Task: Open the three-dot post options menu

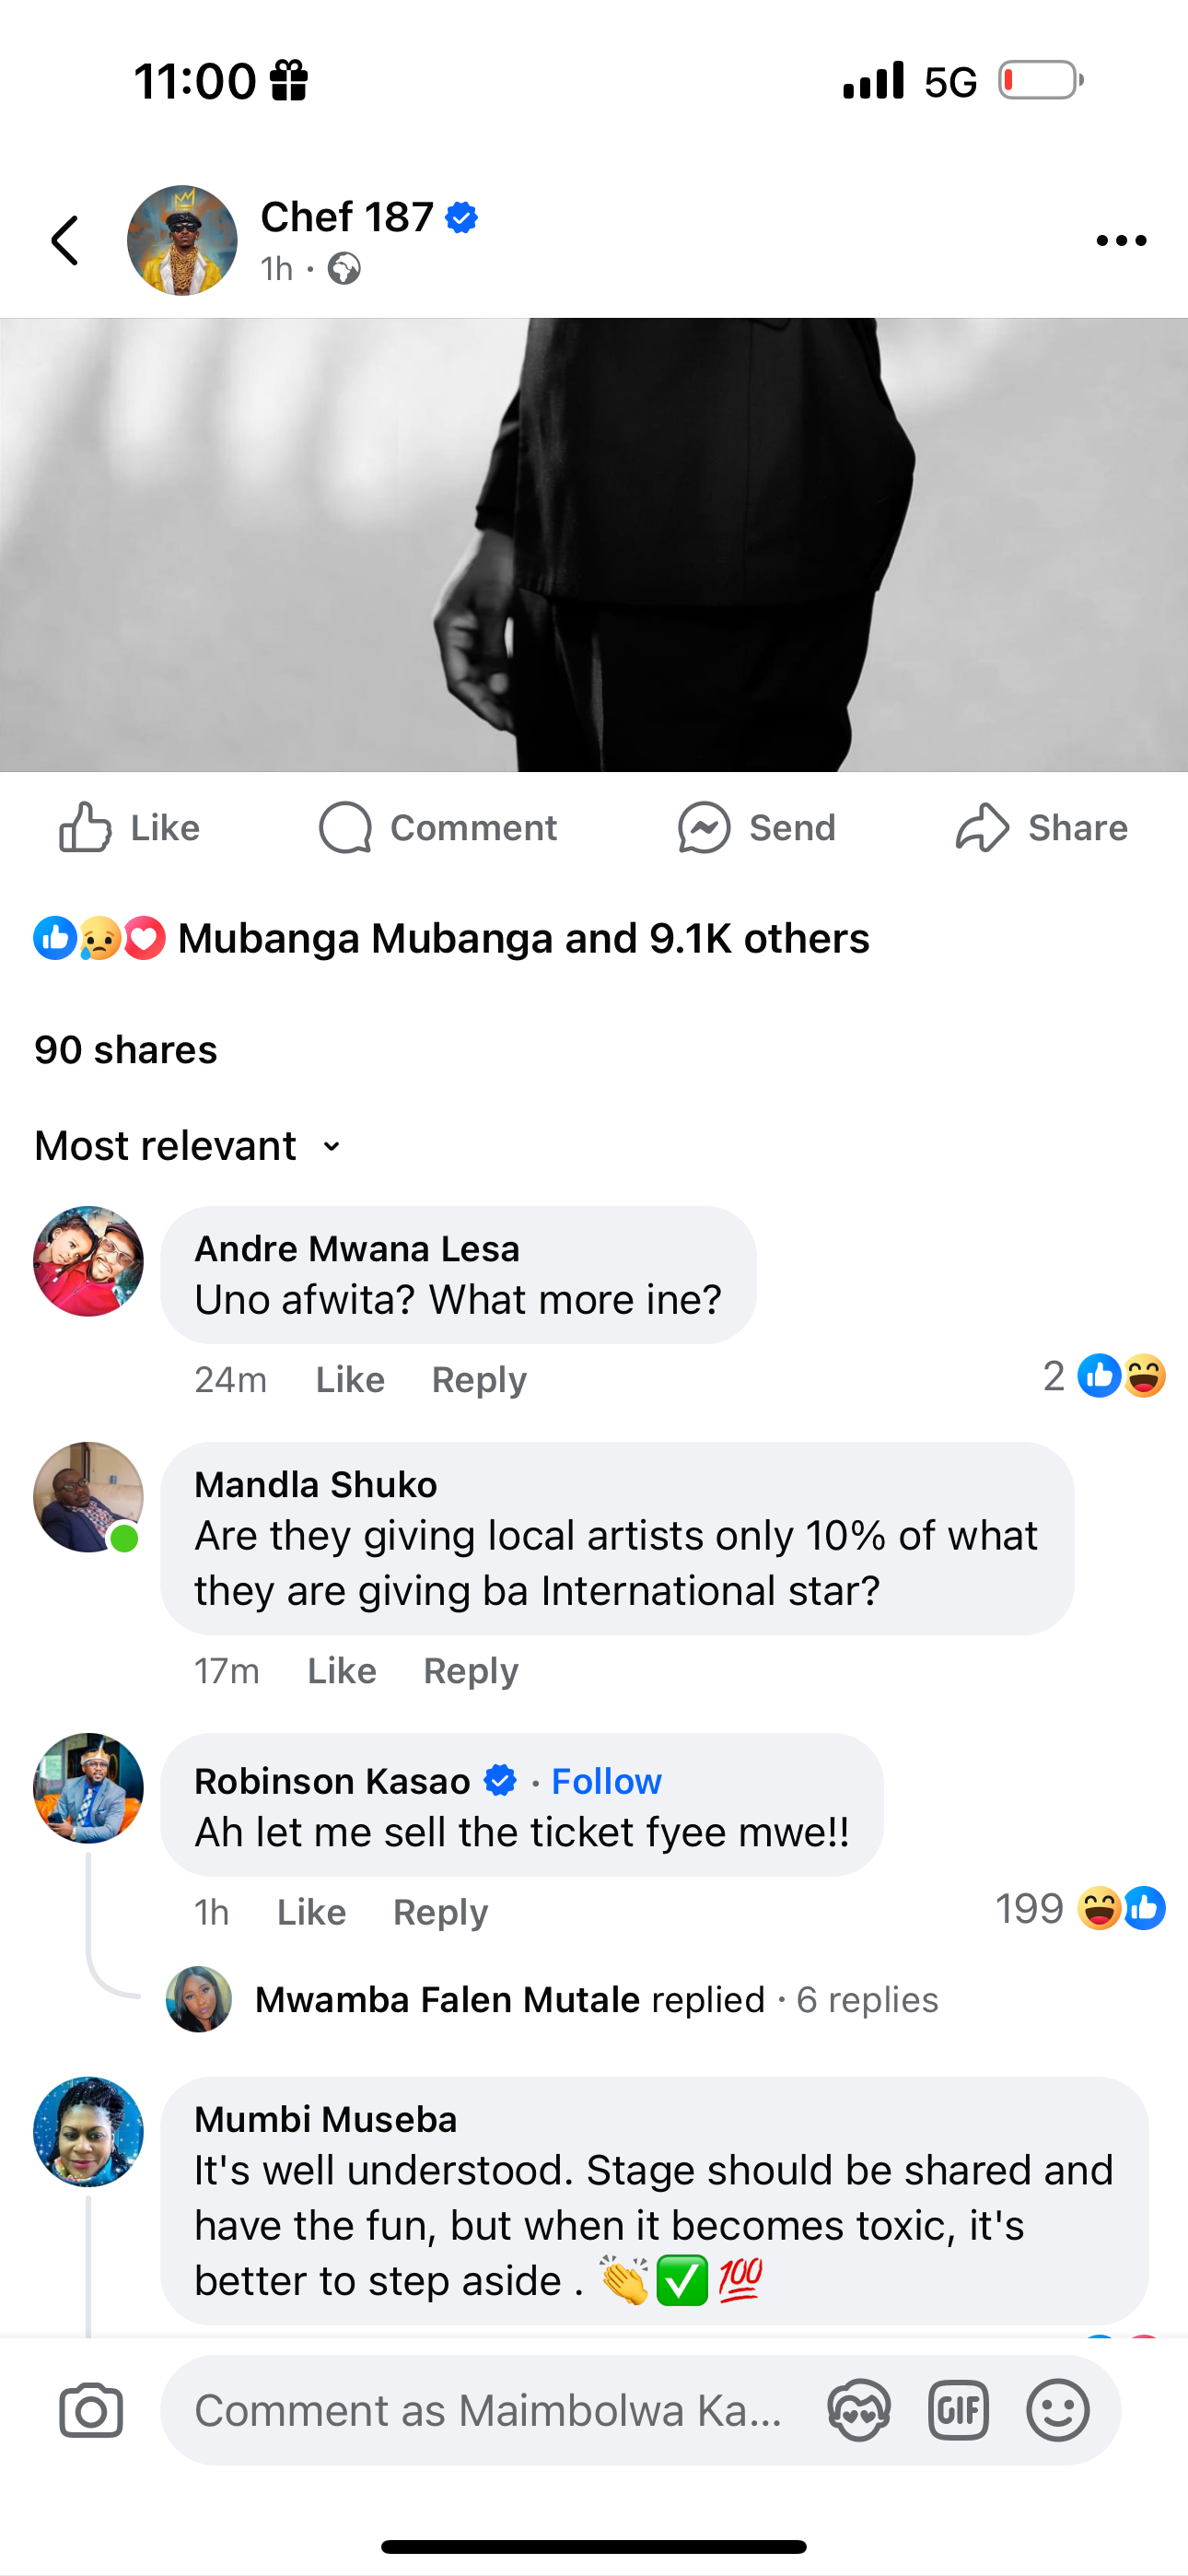Action: pyautogui.click(x=1120, y=240)
